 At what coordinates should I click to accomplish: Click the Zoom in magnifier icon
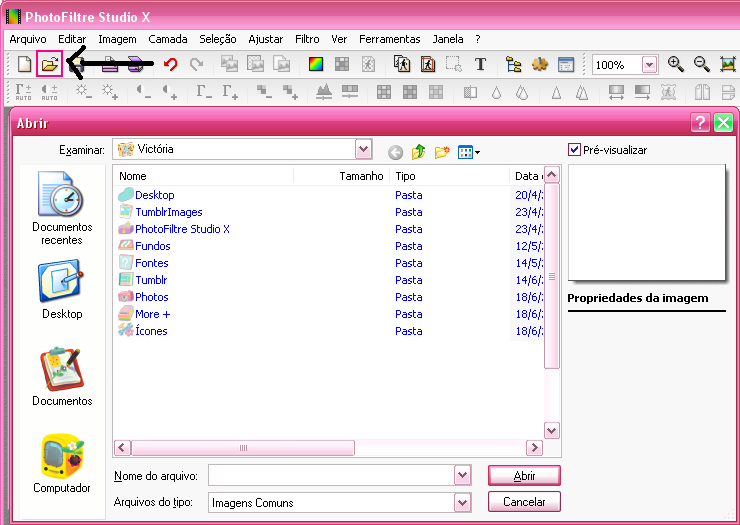(675, 64)
